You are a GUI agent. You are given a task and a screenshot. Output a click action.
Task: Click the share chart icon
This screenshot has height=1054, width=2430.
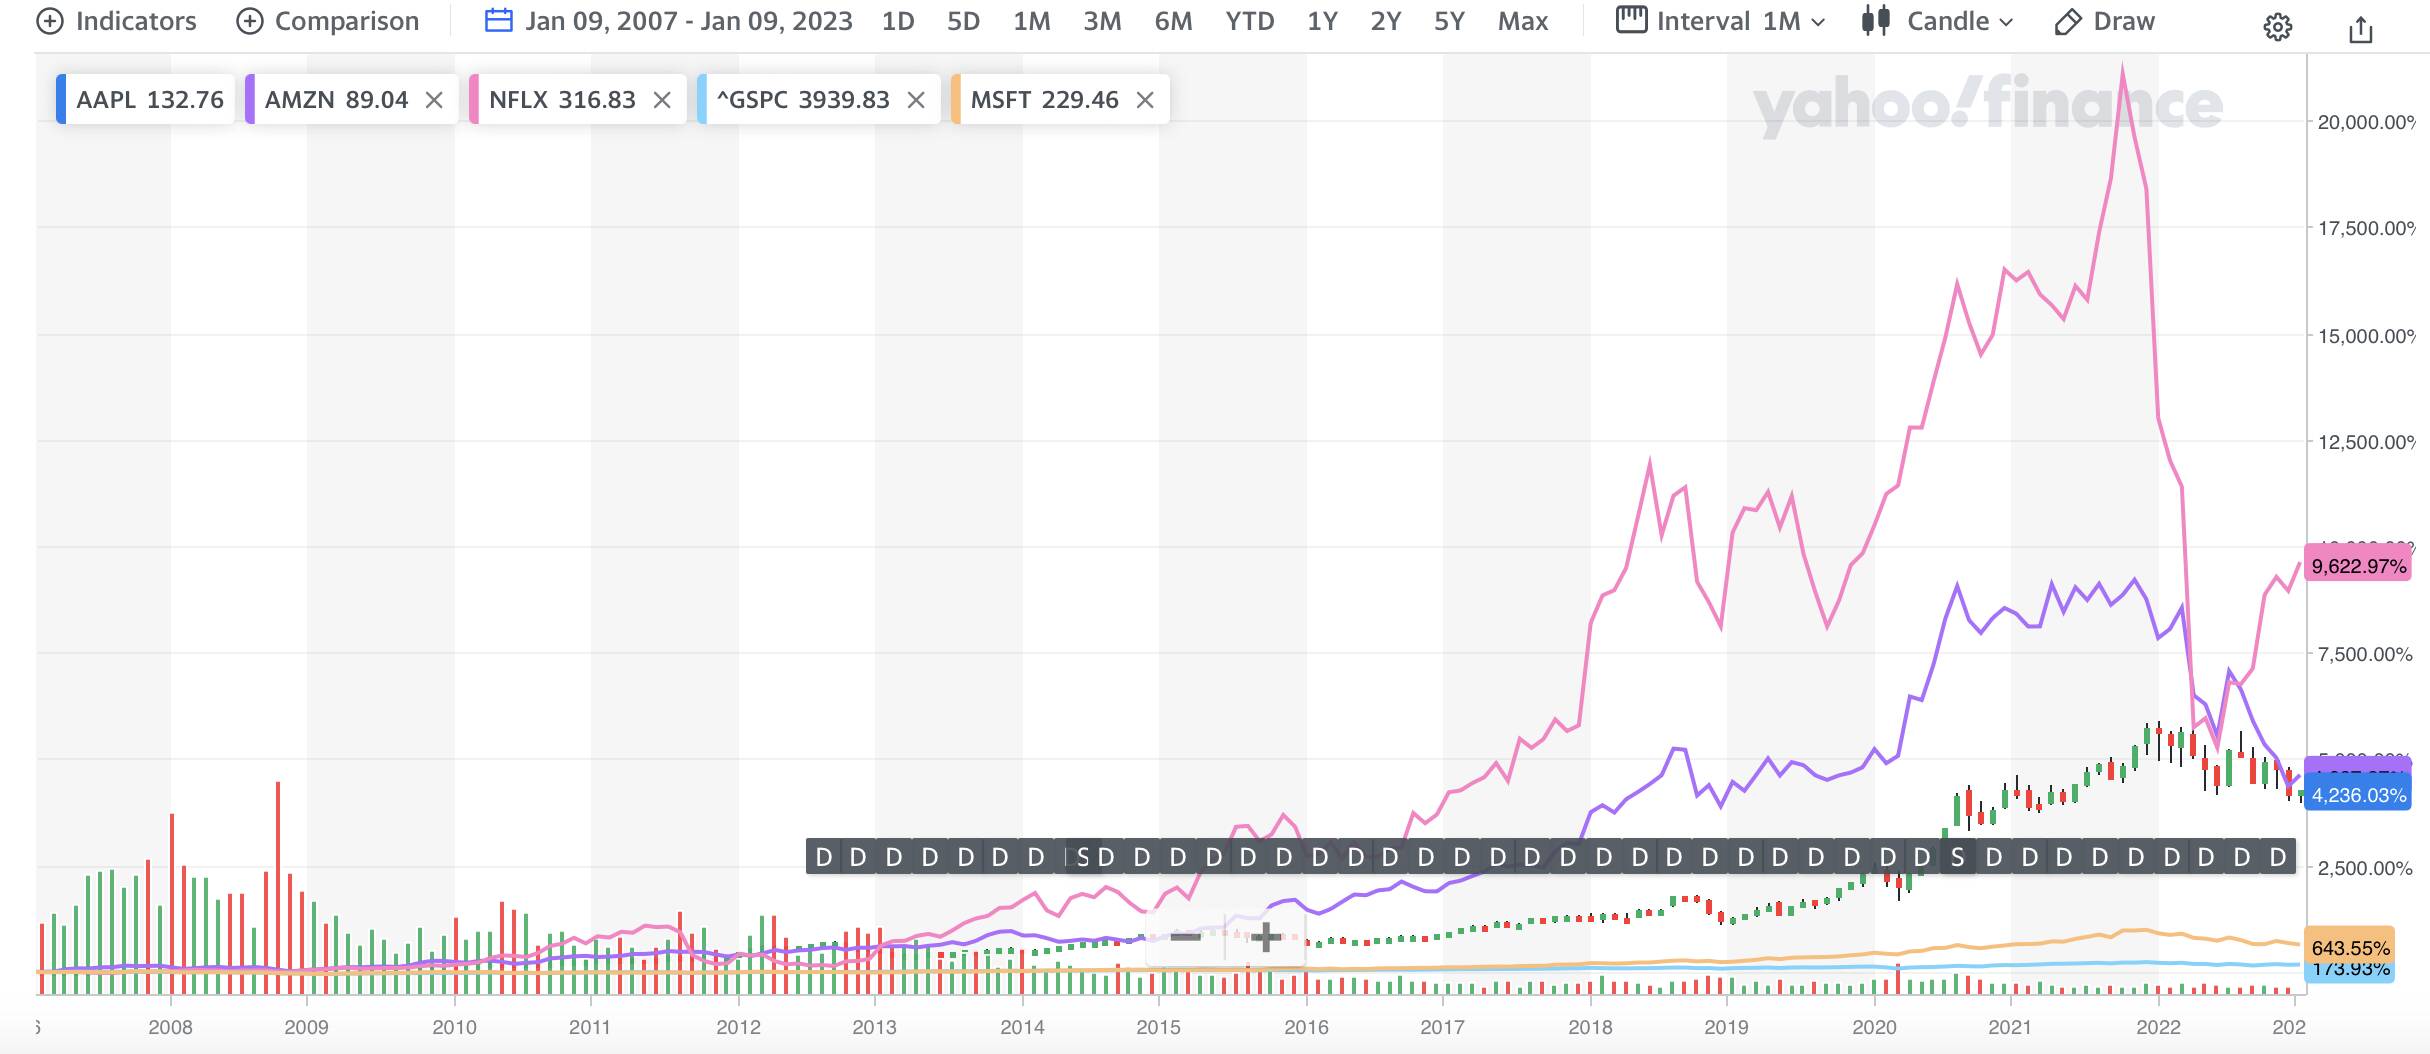pyautogui.click(x=2360, y=29)
